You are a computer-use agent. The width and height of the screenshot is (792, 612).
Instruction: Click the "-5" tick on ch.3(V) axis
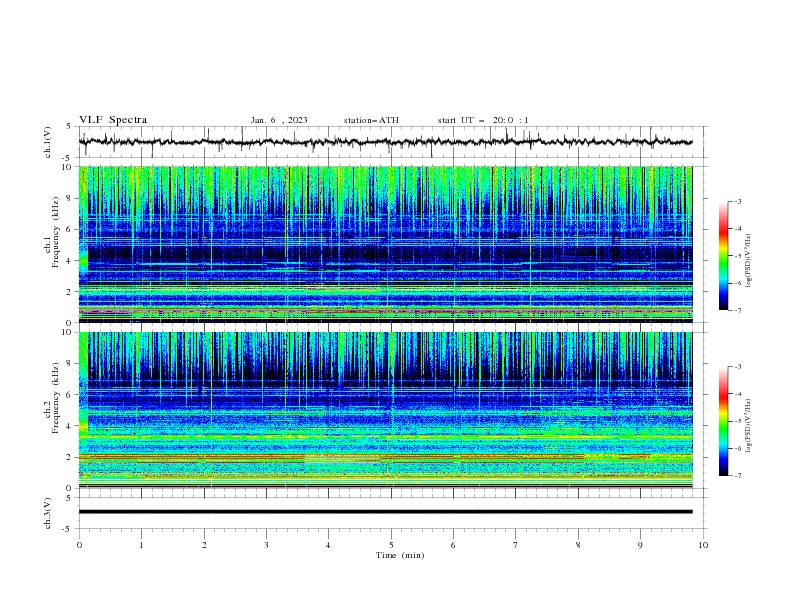point(68,529)
